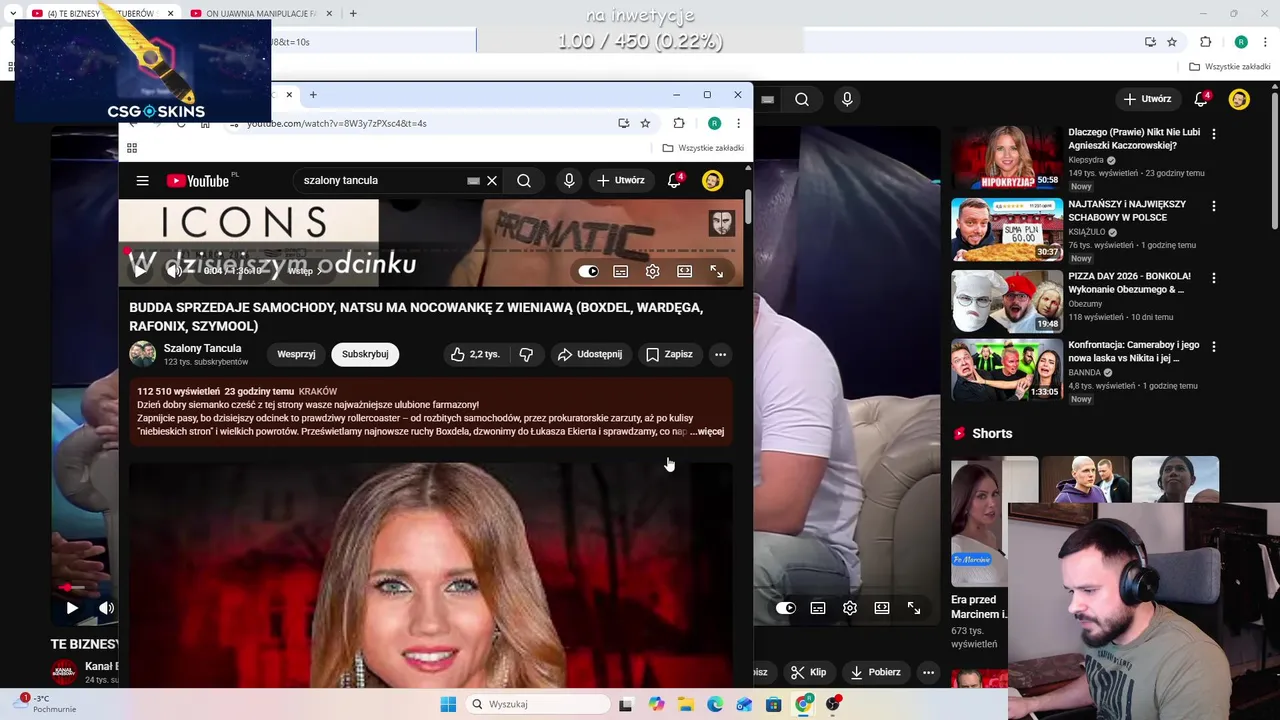The height and width of the screenshot is (720, 1280).
Task: Like the video with 2,2 tys. likes
Action: click(x=474, y=354)
